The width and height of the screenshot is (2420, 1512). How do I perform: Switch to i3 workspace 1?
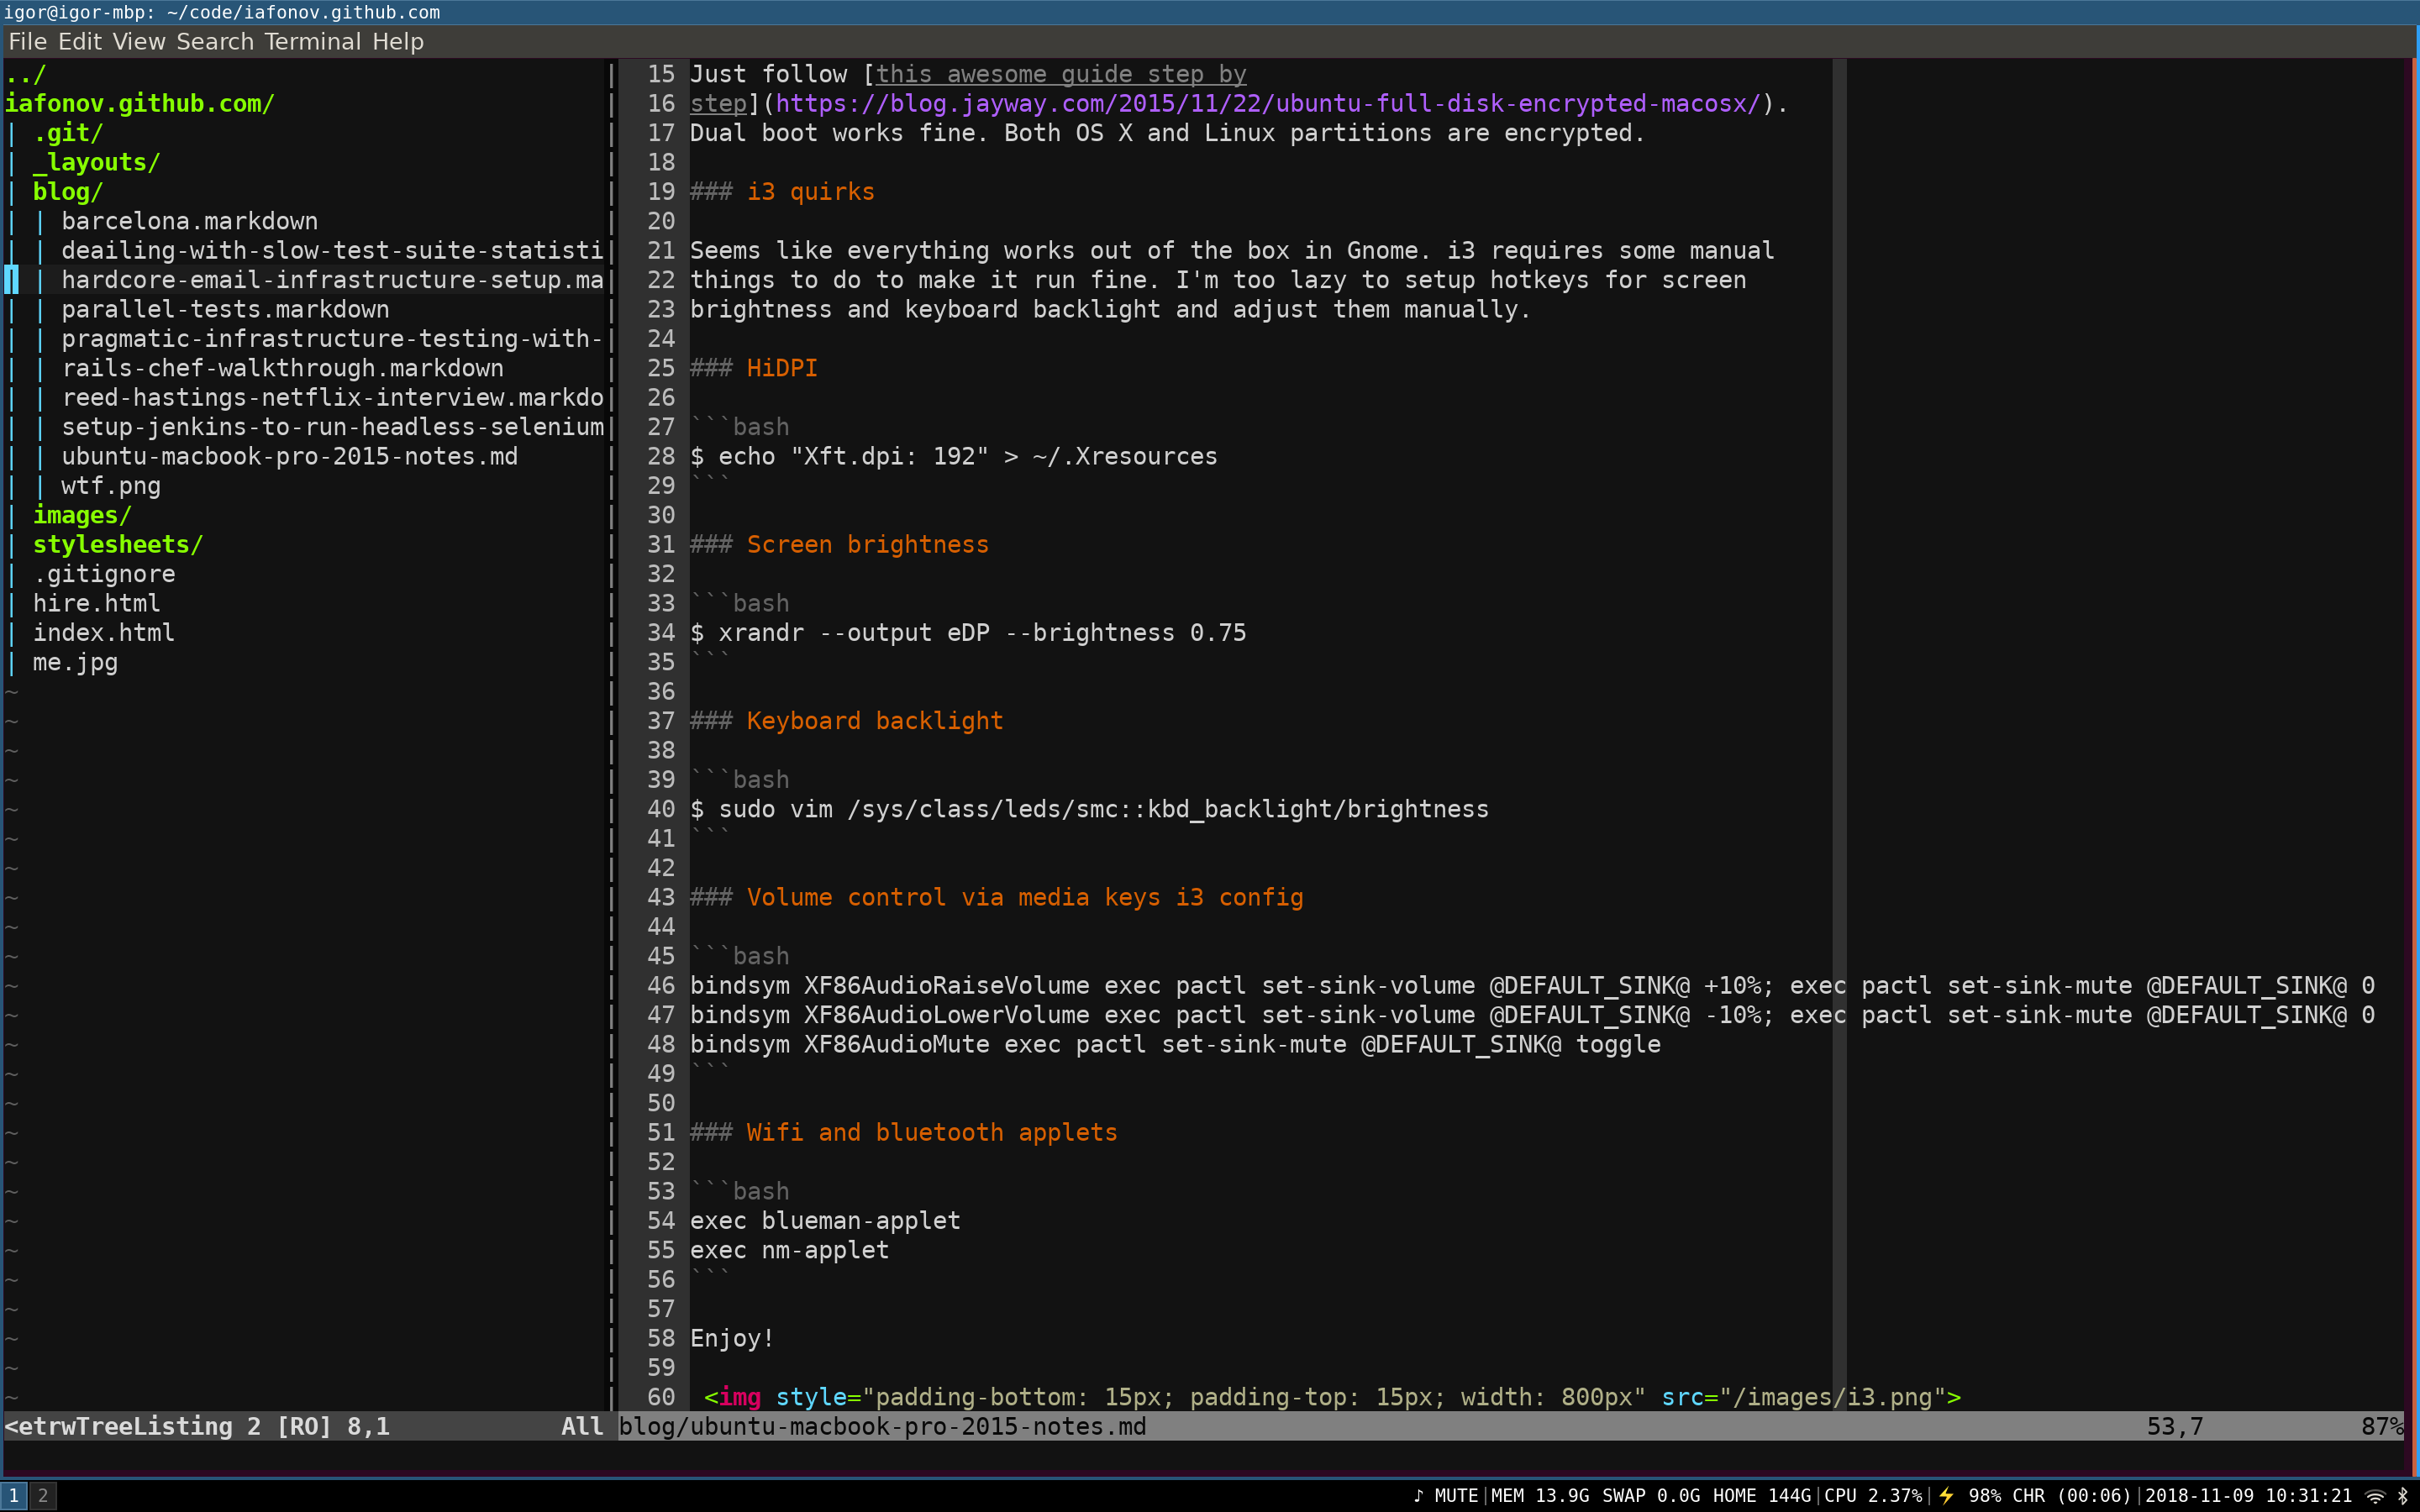[14, 1496]
